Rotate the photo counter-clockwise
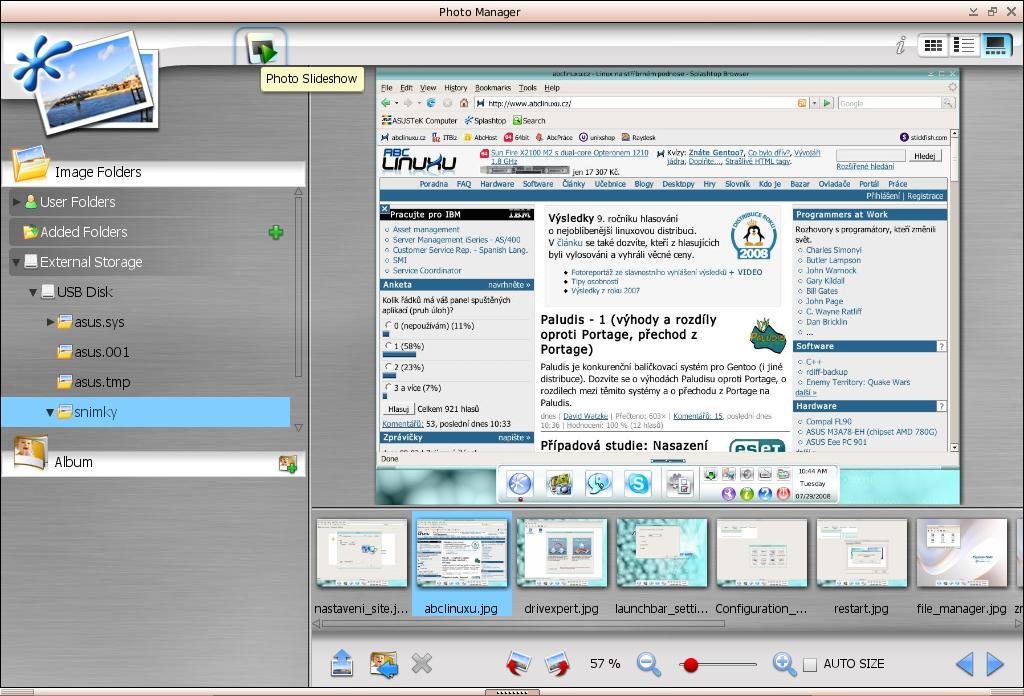The width and height of the screenshot is (1024, 696). pos(519,664)
